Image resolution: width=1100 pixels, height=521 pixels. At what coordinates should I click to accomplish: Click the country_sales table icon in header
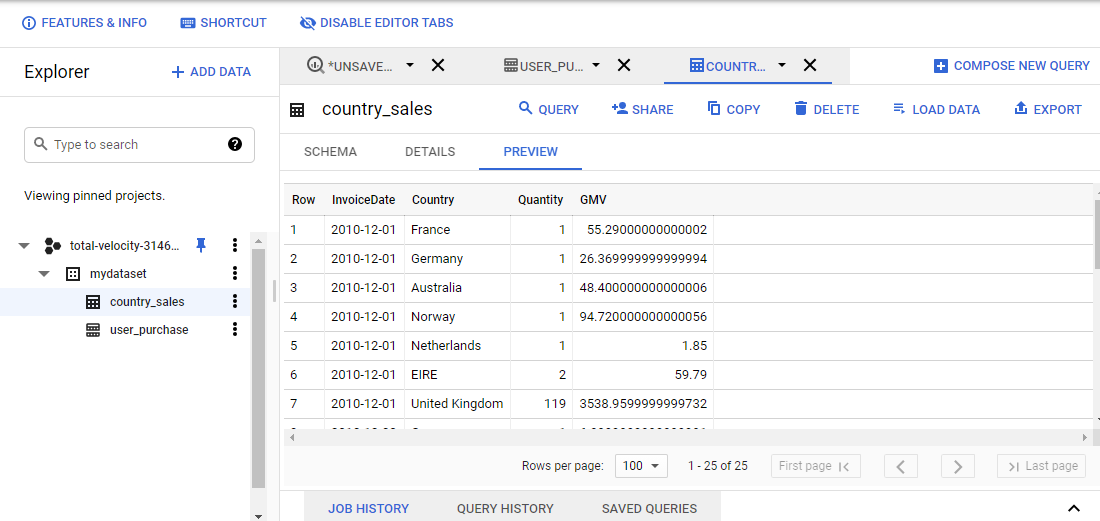pos(297,109)
